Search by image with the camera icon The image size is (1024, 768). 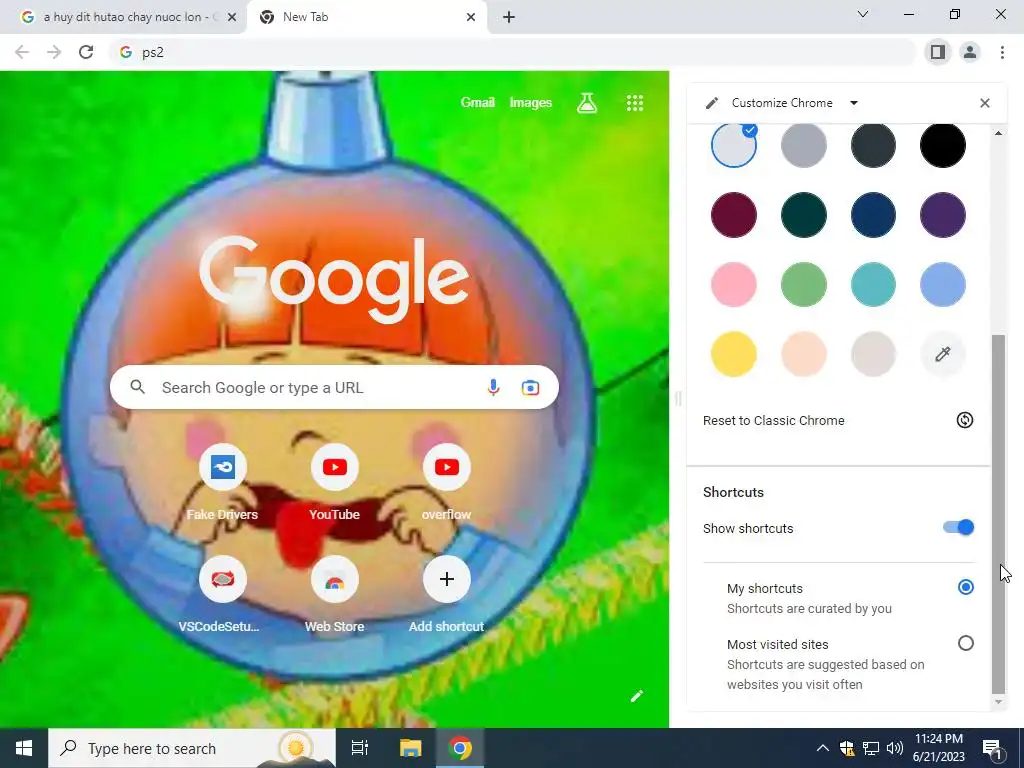coord(530,387)
